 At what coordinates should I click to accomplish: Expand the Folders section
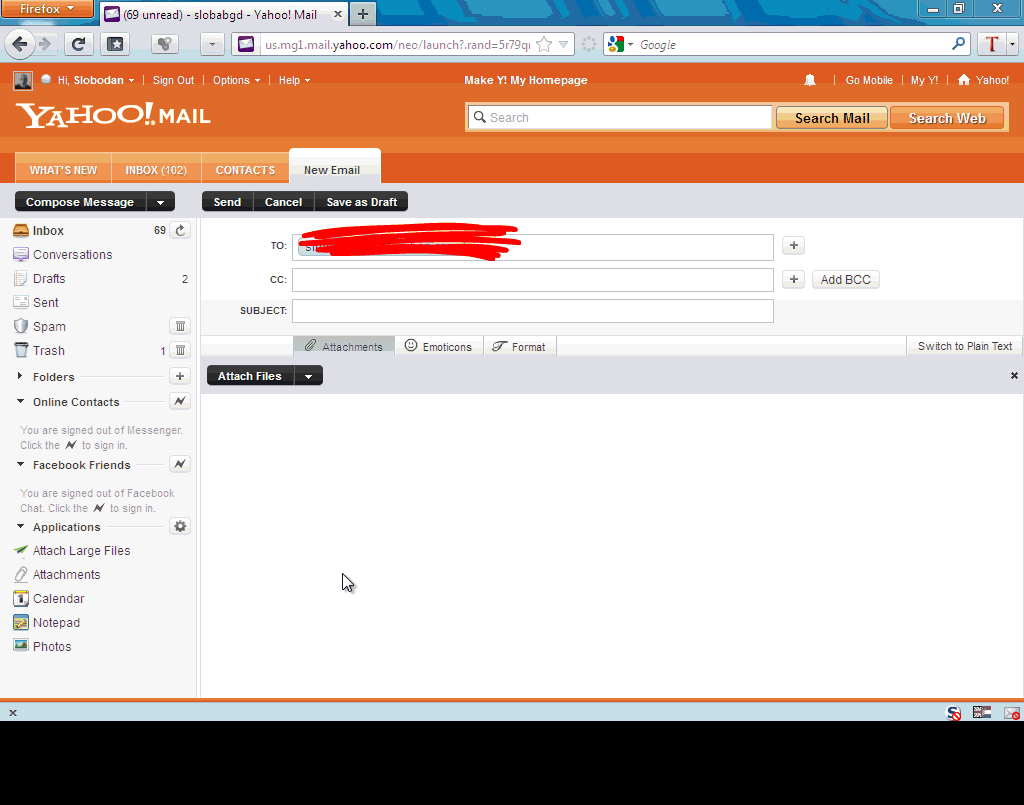(x=20, y=376)
